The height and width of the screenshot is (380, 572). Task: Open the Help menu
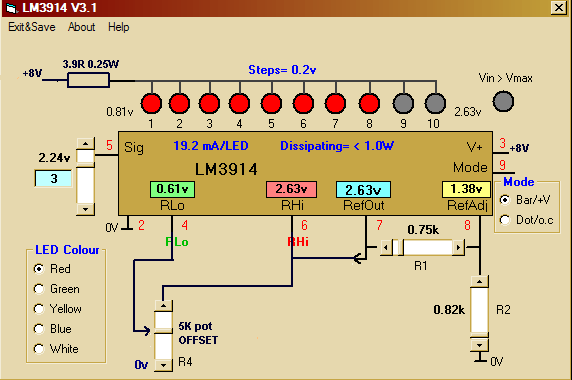[x=119, y=27]
